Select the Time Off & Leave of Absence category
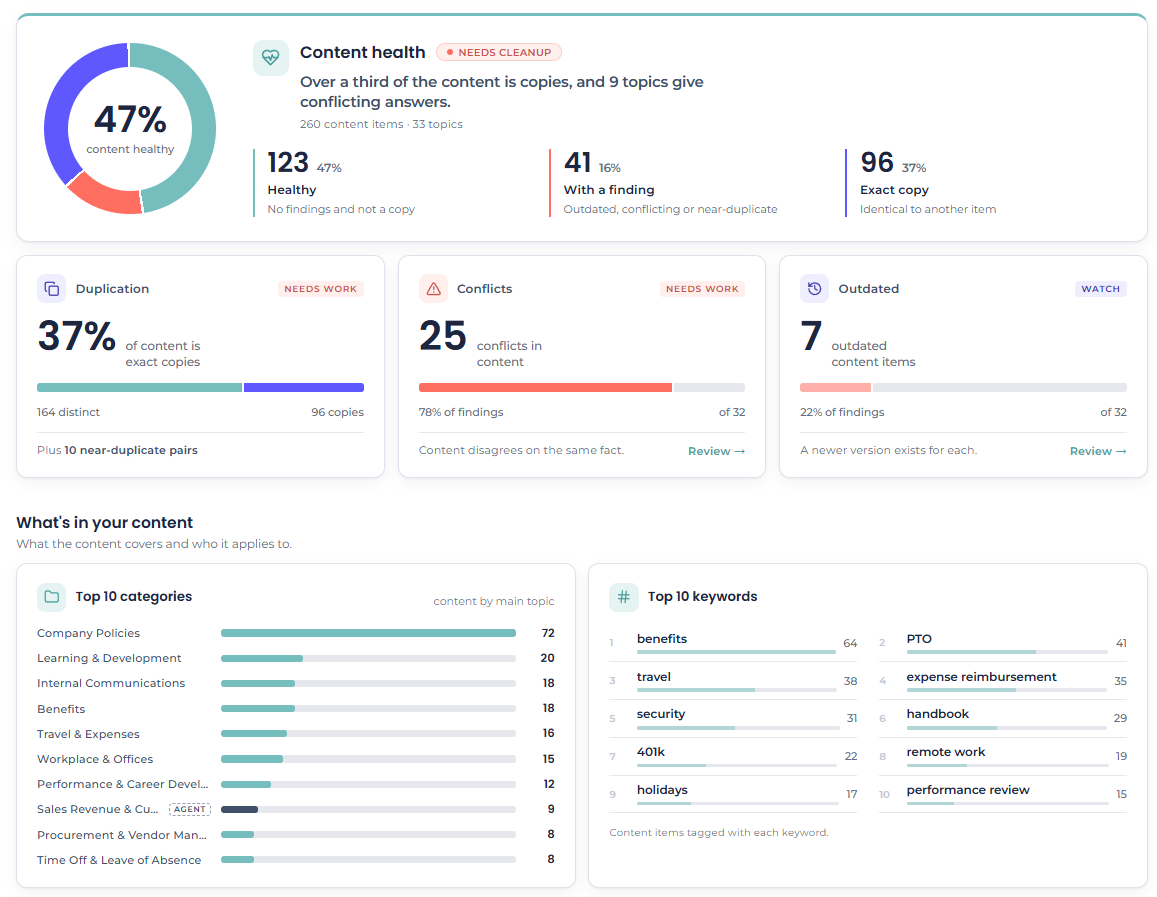Image resolution: width=1157 pixels, height=897 pixels. [296, 859]
